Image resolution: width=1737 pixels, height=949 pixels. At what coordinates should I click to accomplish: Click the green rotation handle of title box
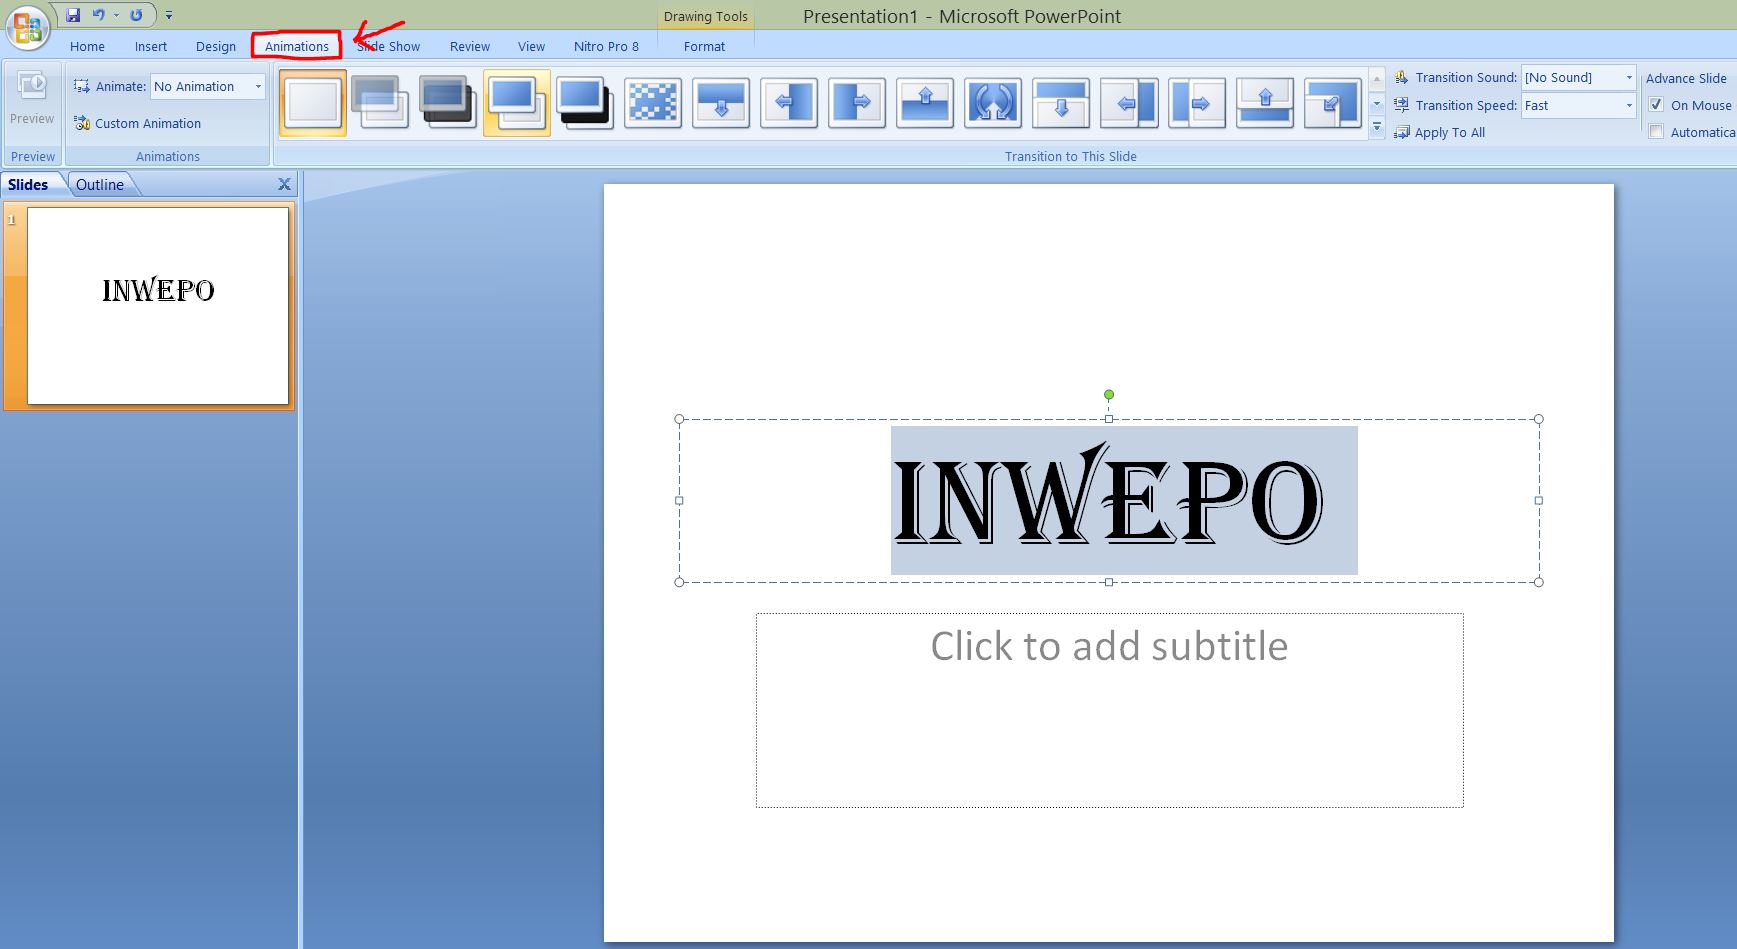[x=1109, y=395]
